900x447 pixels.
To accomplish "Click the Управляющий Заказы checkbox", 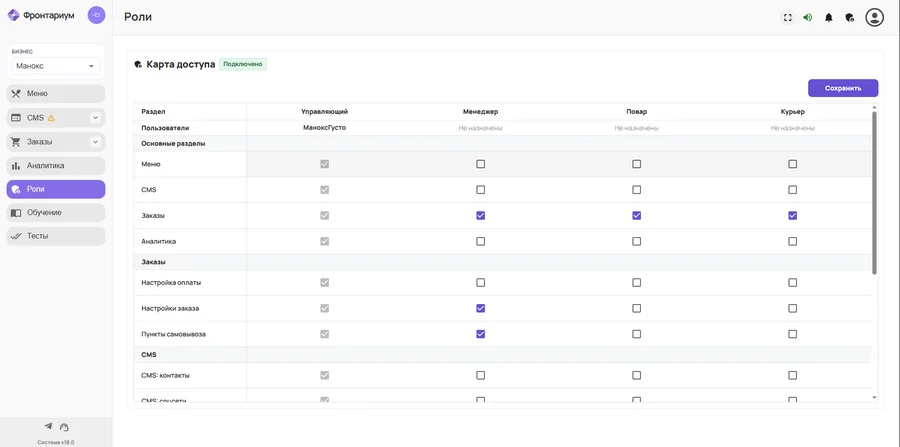I will click(x=324, y=216).
